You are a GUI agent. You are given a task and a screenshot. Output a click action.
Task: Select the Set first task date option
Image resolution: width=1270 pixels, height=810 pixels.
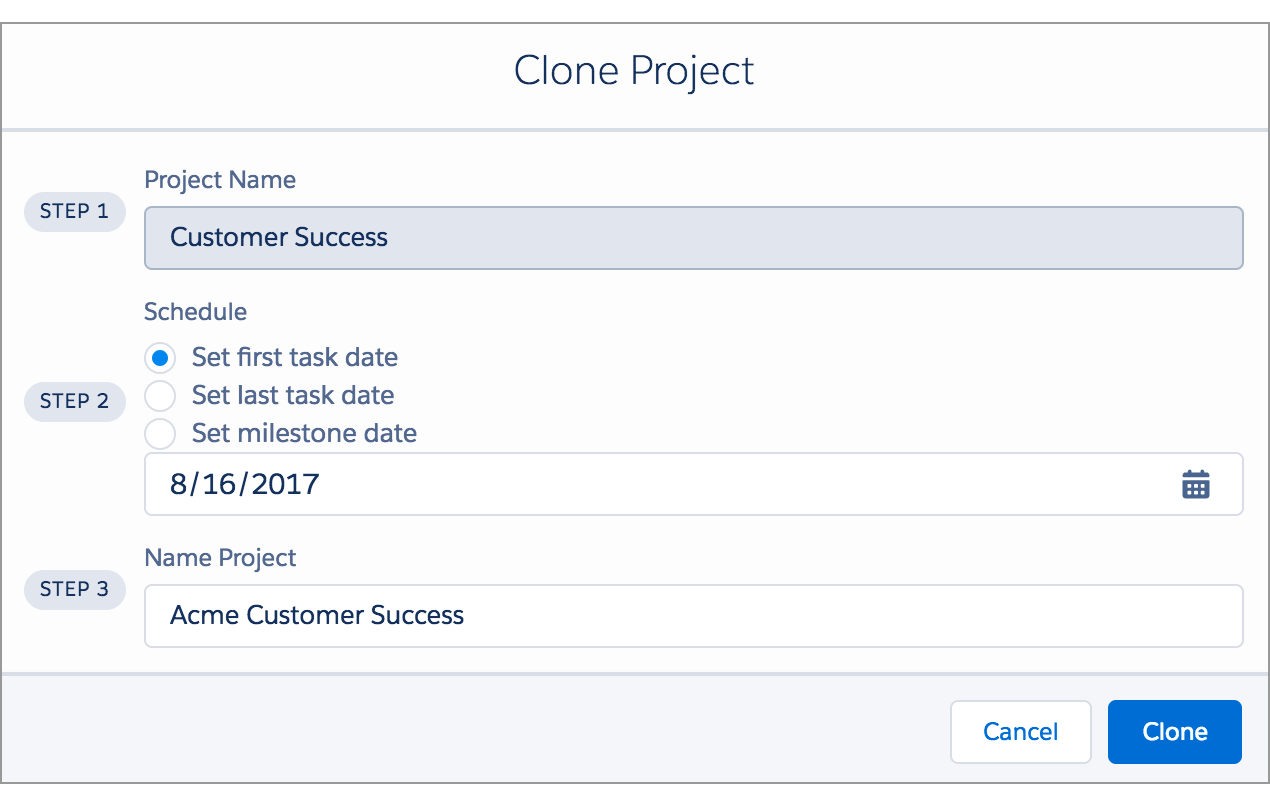point(160,357)
